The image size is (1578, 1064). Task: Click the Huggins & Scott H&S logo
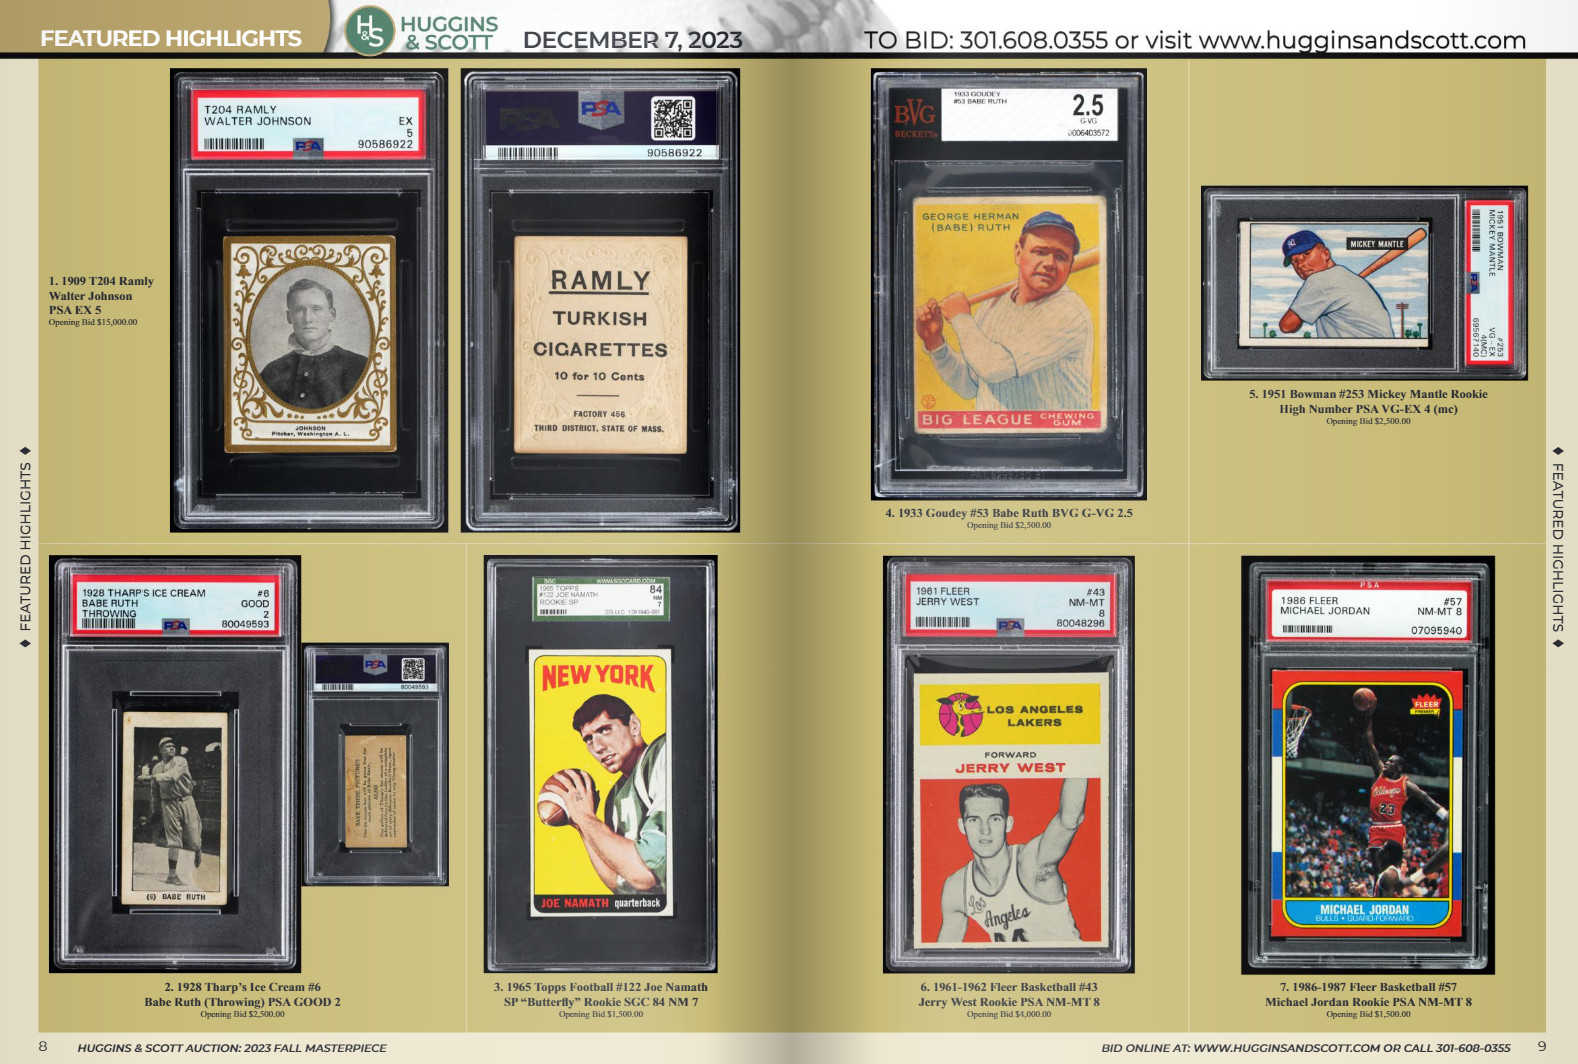[369, 30]
